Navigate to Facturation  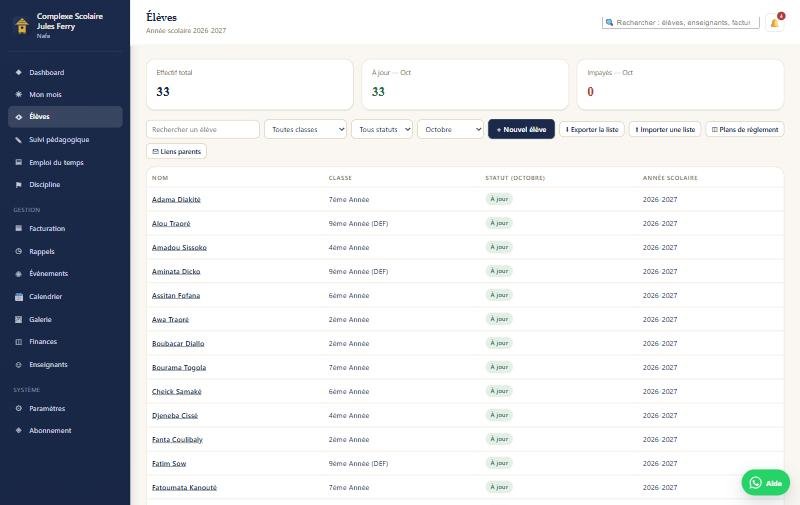coord(65,229)
